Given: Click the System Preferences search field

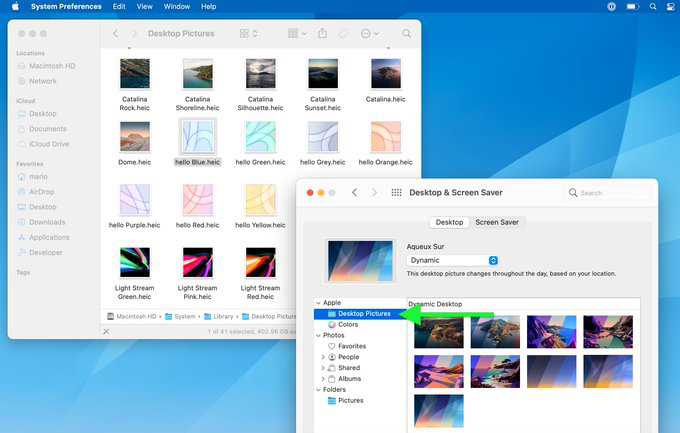Looking at the screenshot, I should coord(607,192).
